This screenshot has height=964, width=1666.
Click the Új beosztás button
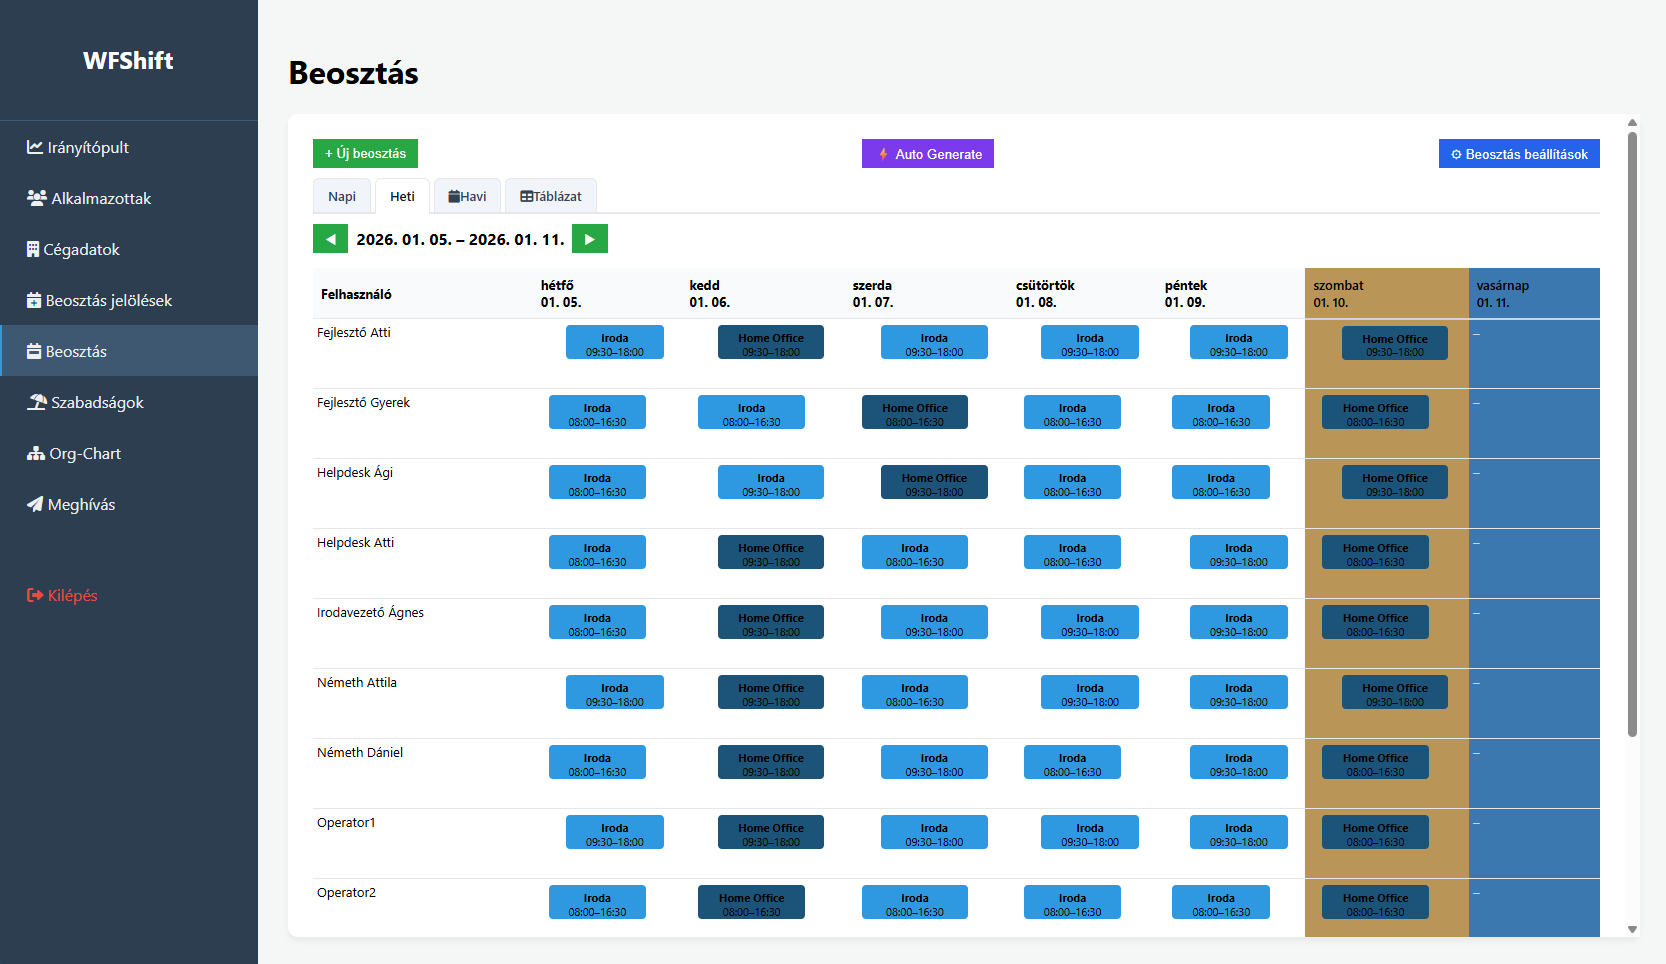(365, 153)
